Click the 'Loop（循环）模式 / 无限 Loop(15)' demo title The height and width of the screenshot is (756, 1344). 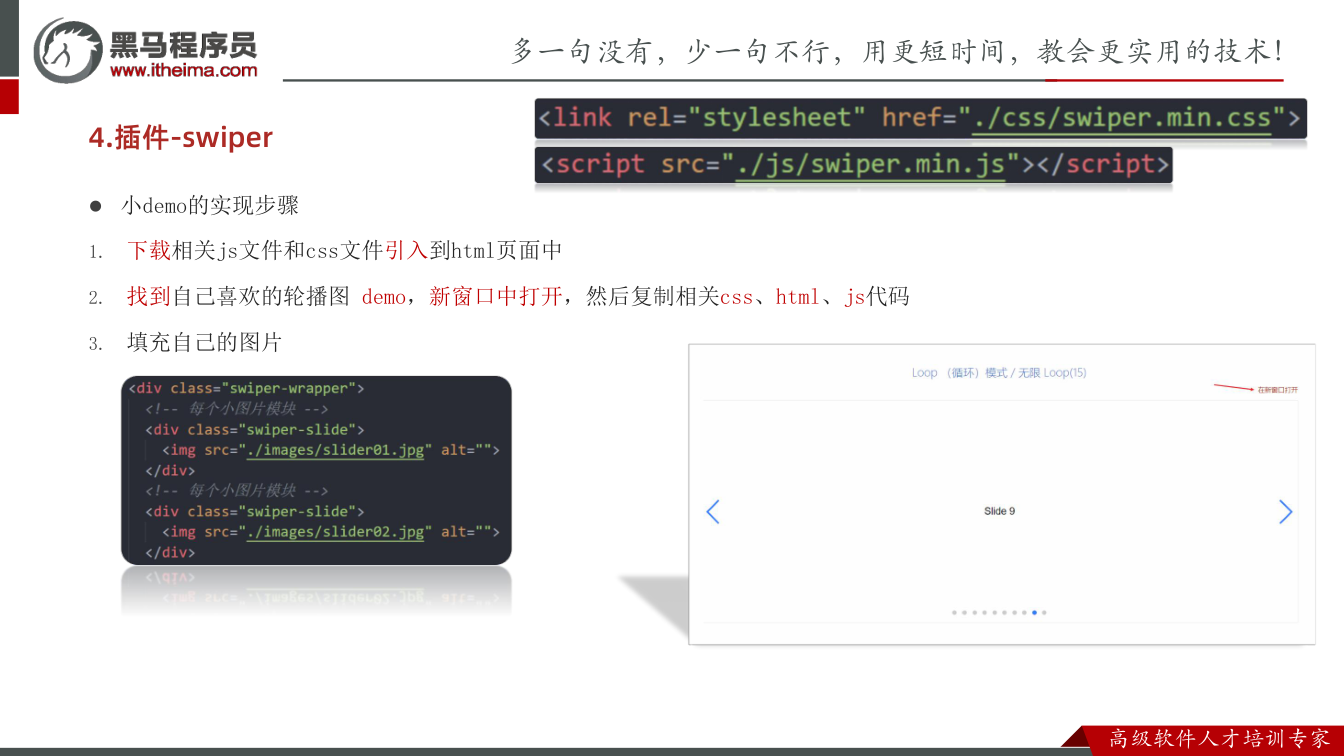[x=999, y=373]
